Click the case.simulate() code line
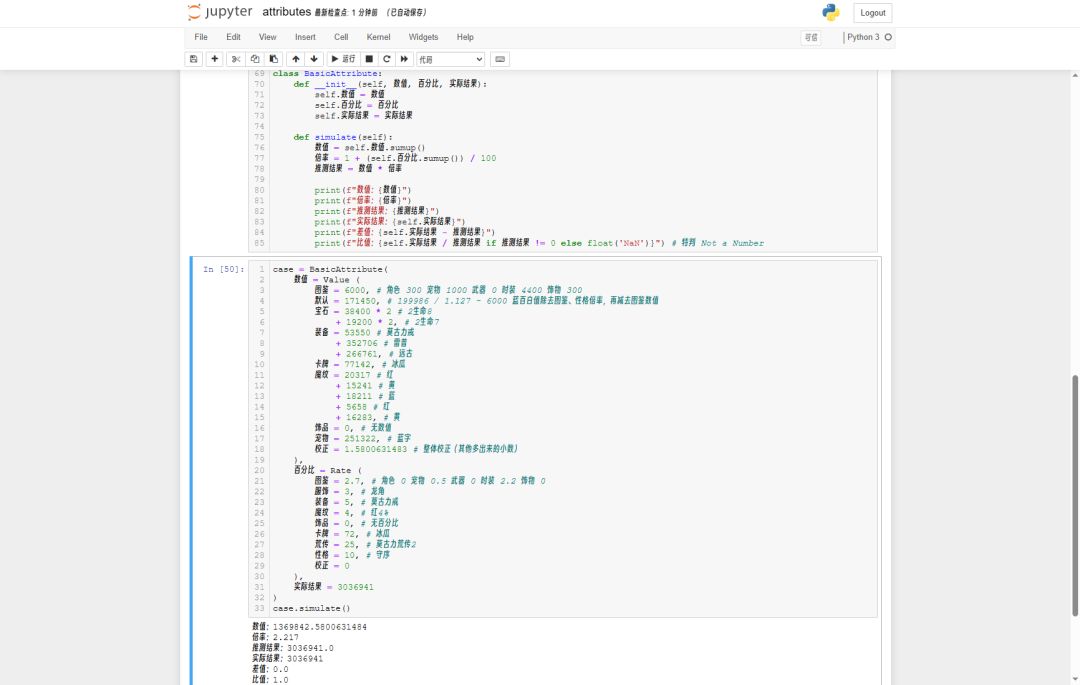 click(x=311, y=609)
